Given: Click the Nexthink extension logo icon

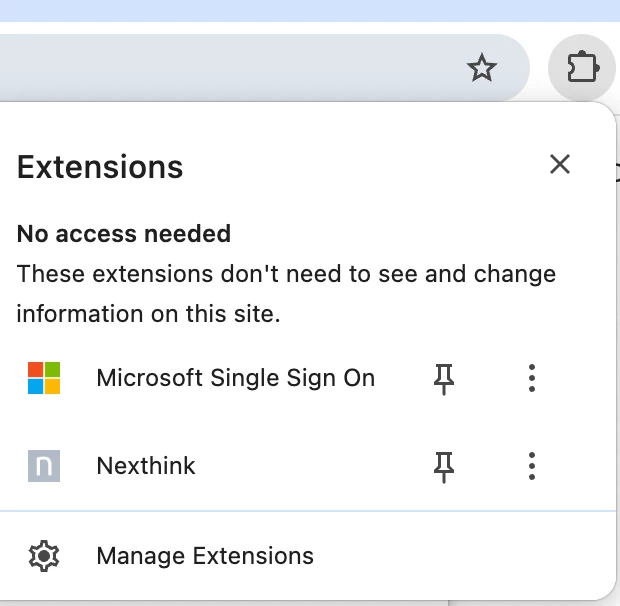Looking at the screenshot, I should [x=44, y=466].
